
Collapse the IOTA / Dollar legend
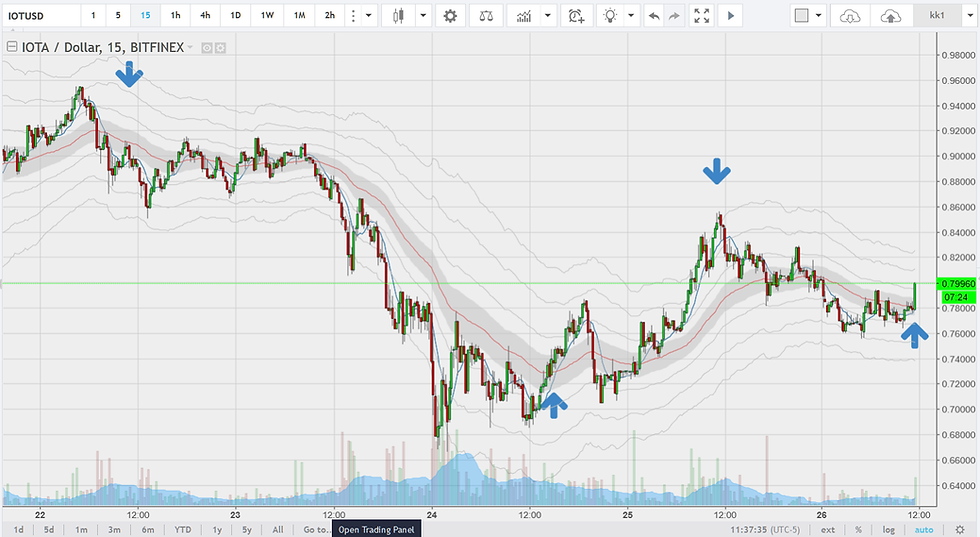click(x=11, y=47)
